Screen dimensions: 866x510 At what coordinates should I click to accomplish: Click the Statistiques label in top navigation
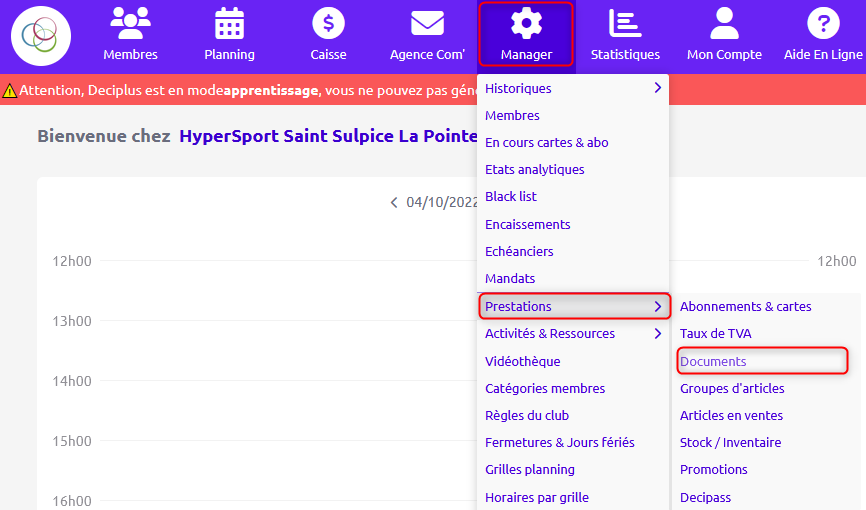625,55
